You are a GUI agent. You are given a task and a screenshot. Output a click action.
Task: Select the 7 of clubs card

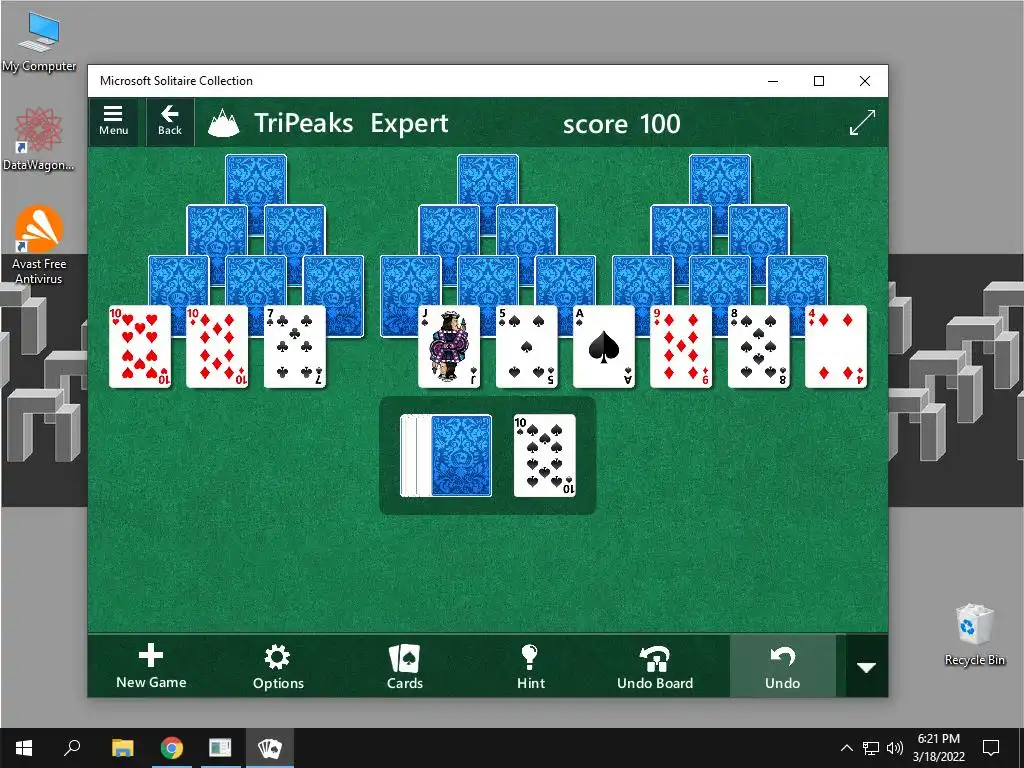[295, 347]
